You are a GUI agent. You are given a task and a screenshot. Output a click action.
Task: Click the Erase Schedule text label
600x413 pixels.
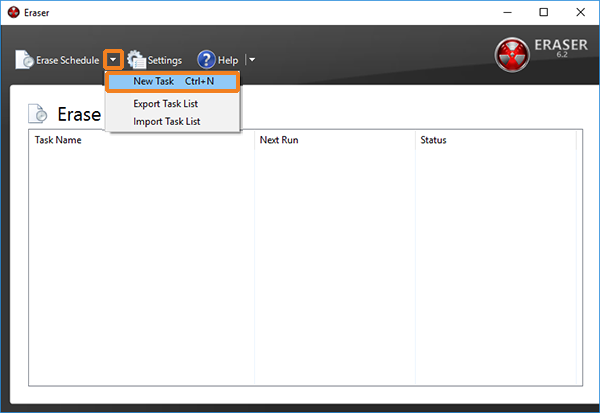pyautogui.click(x=67, y=61)
